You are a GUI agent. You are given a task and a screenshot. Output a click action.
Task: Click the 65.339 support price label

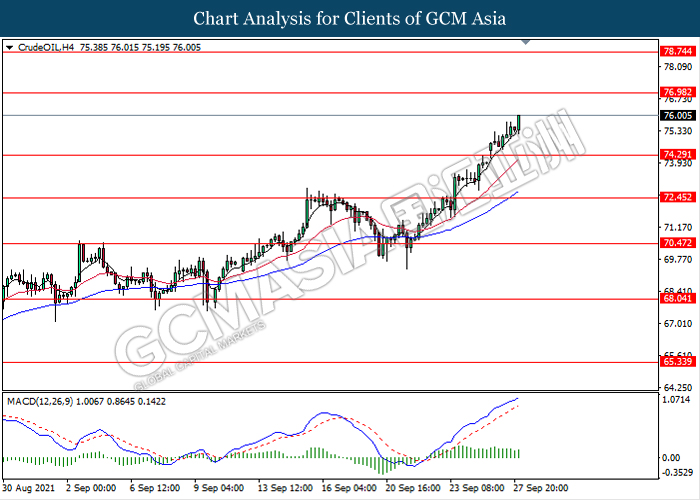677,362
